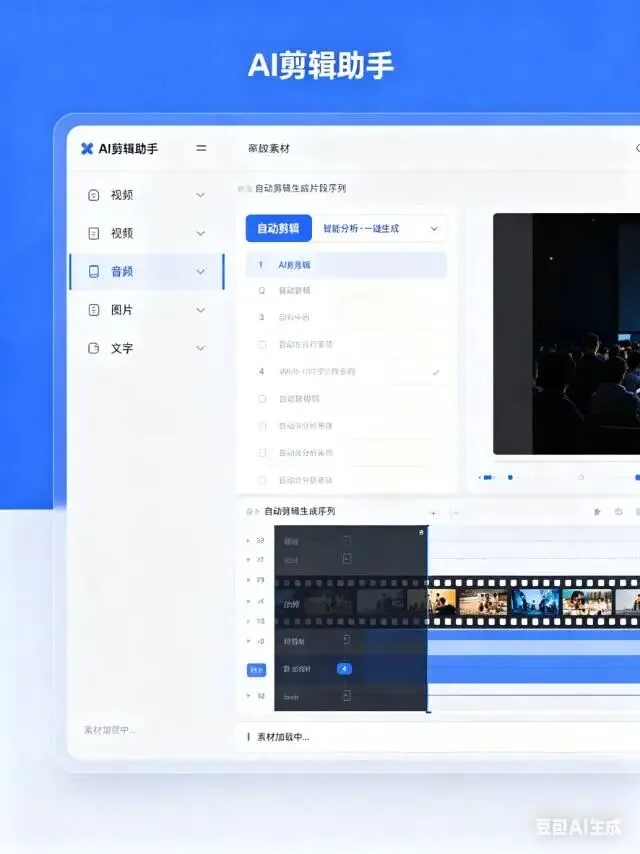Select list row numbered 3
Viewport: 640px width, 854px height.
(x=346, y=317)
